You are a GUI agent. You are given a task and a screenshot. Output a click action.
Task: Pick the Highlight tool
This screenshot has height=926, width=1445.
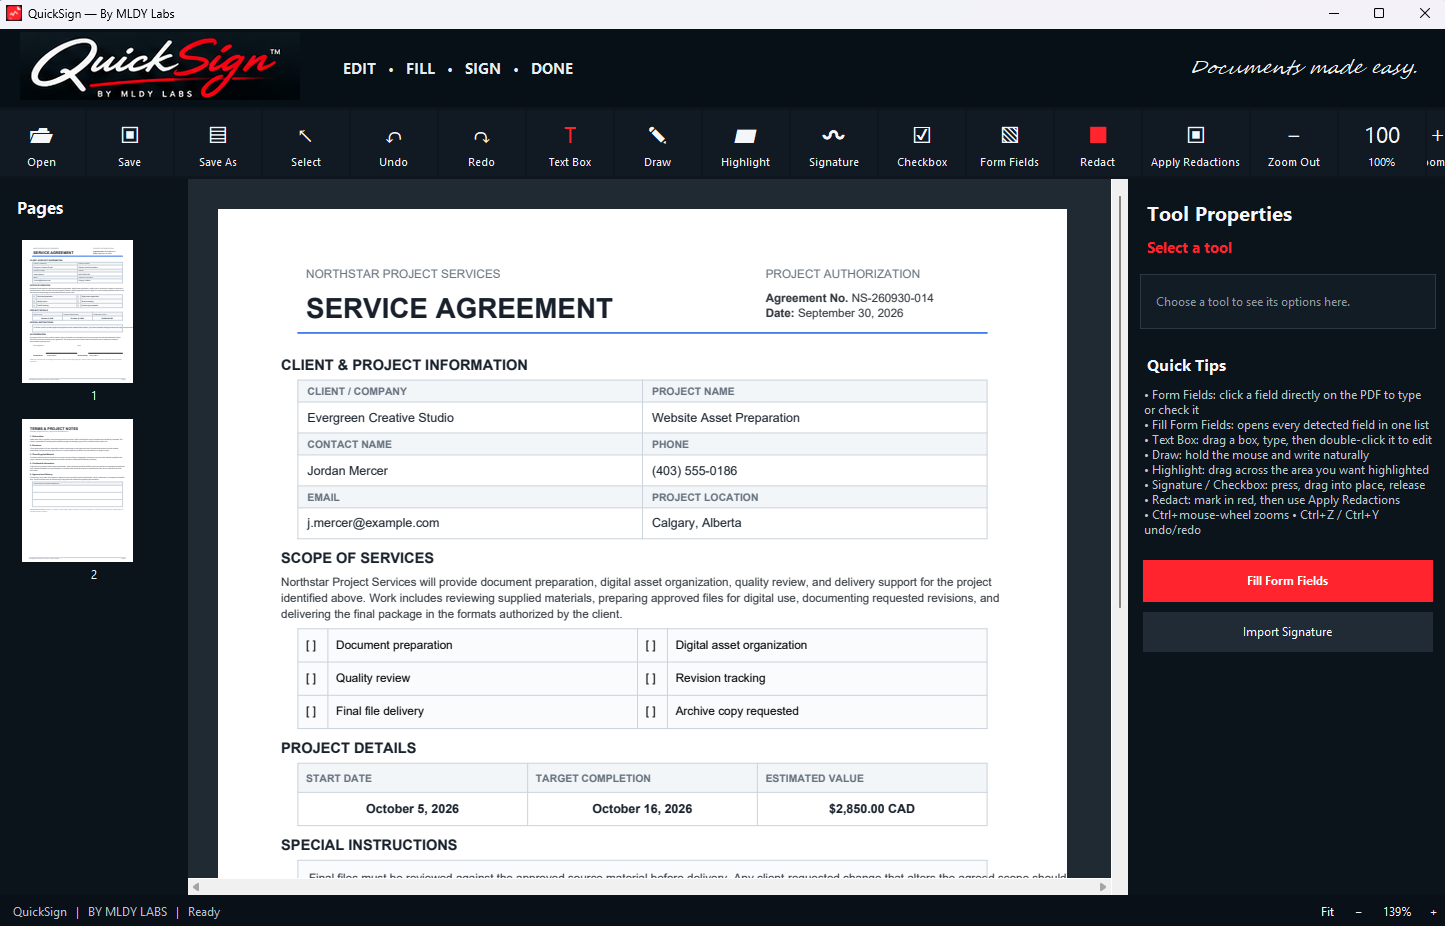(746, 144)
